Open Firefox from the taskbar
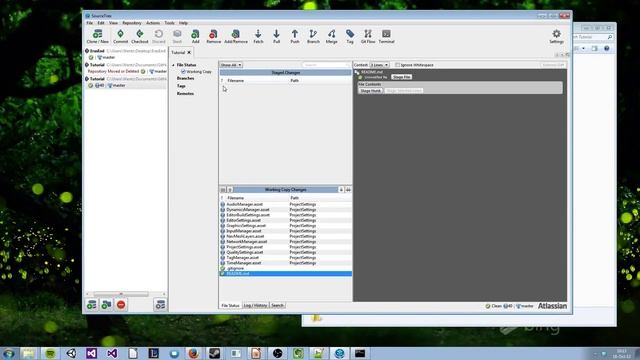640x360 pixels. pyautogui.click(x=194, y=353)
